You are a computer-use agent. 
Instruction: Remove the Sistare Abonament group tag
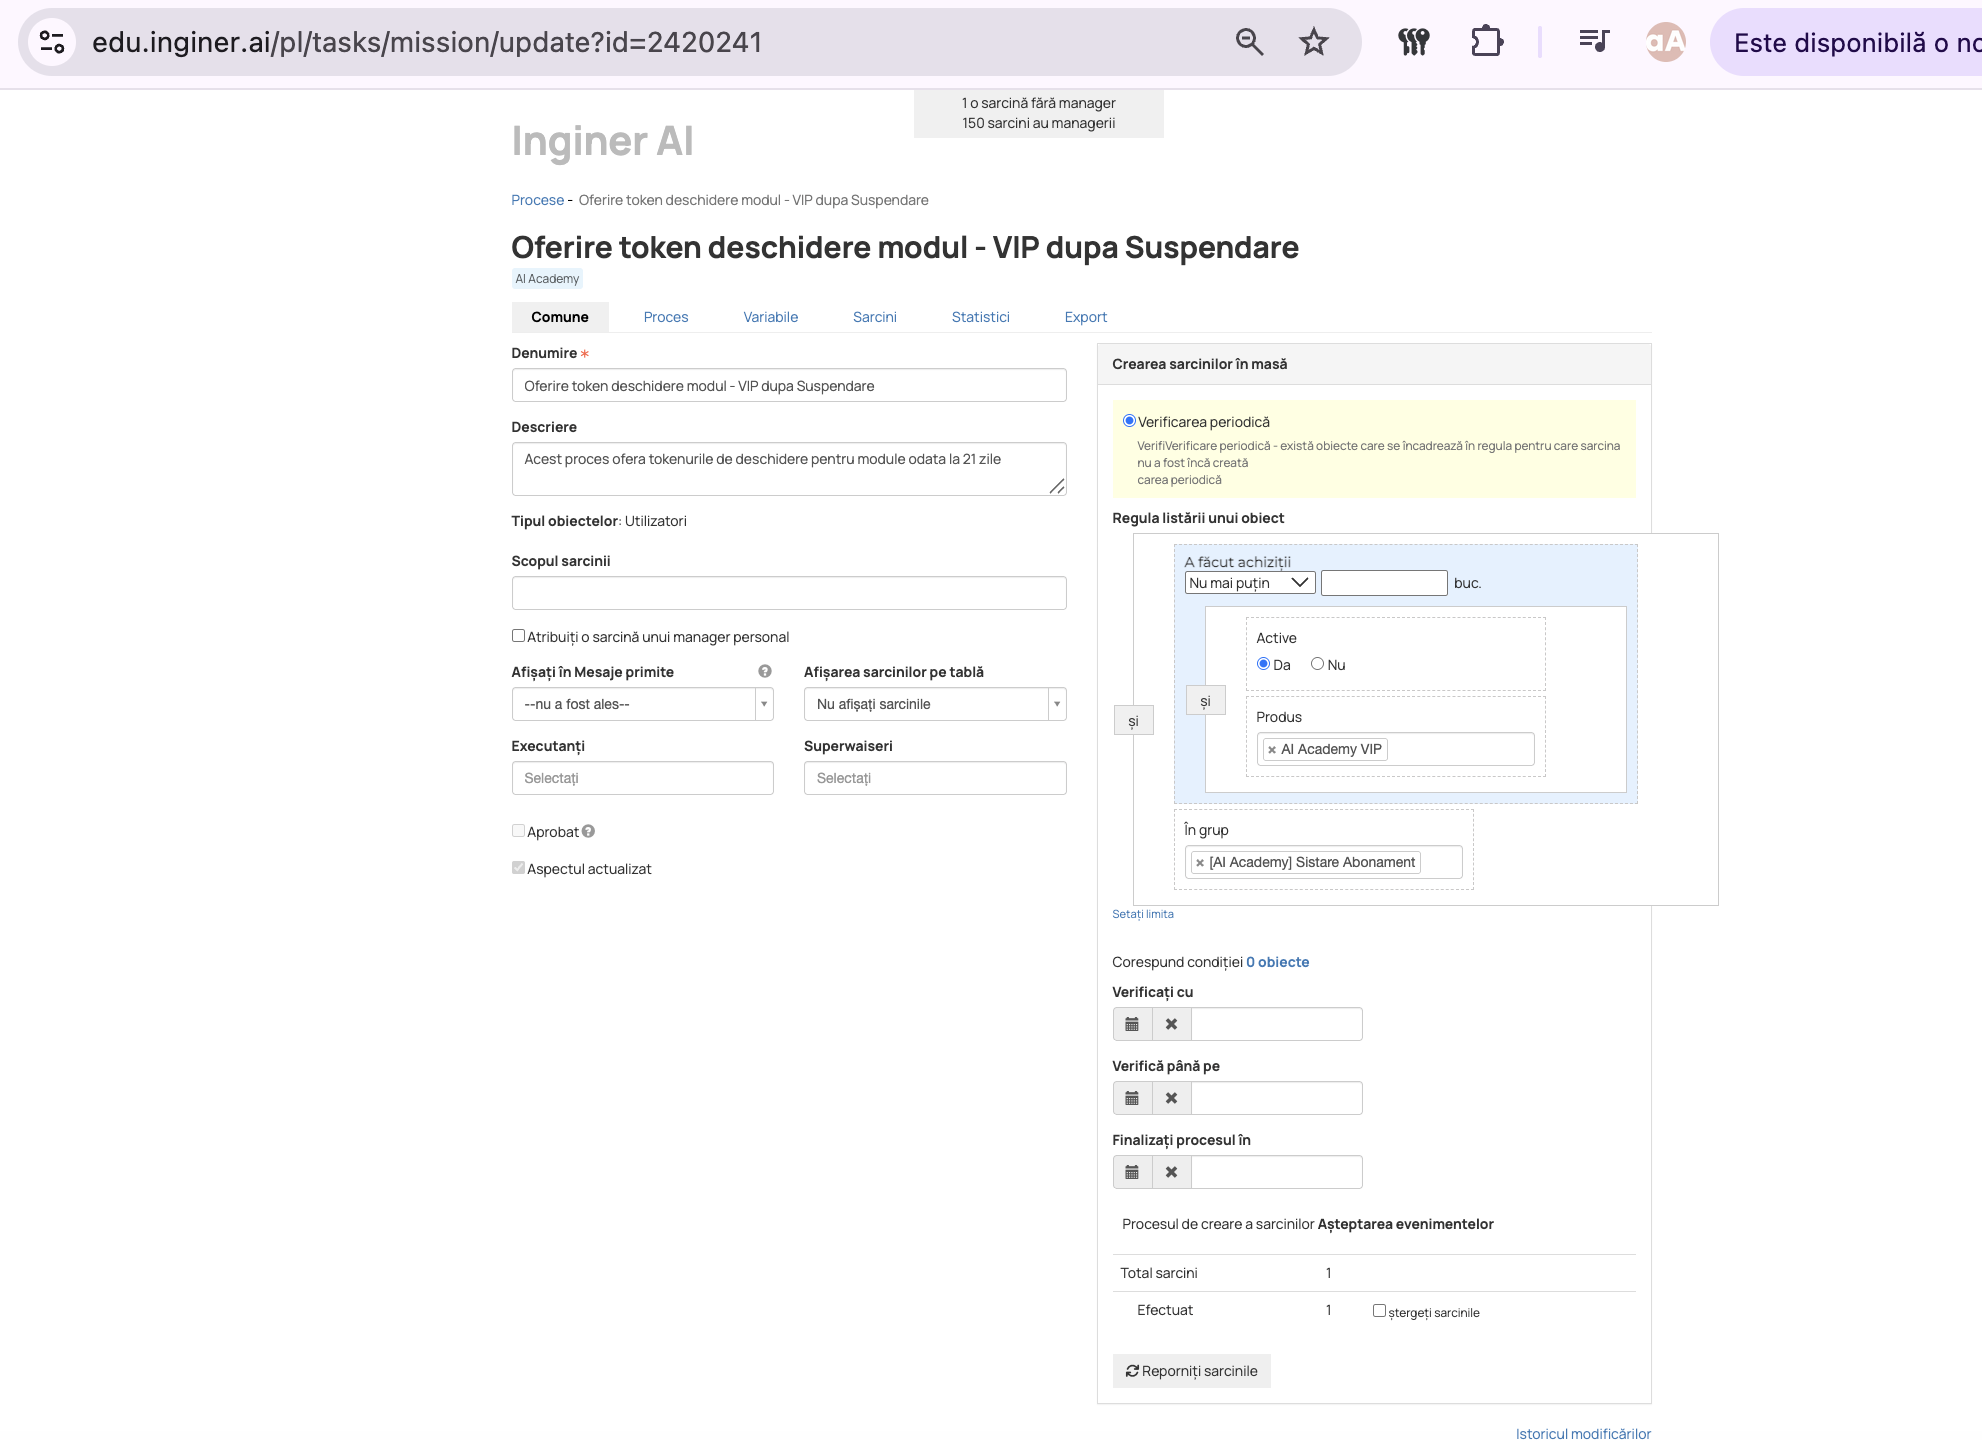(1200, 863)
